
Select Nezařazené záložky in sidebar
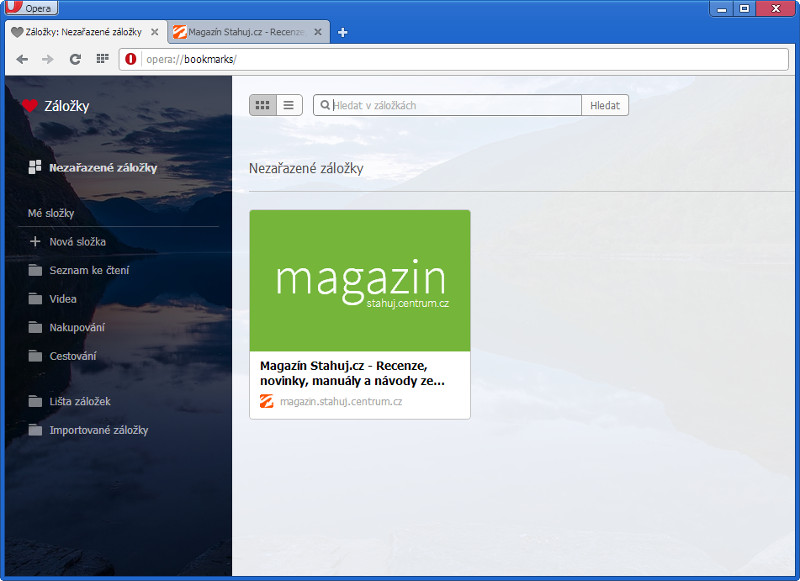pyautogui.click(x=103, y=168)
